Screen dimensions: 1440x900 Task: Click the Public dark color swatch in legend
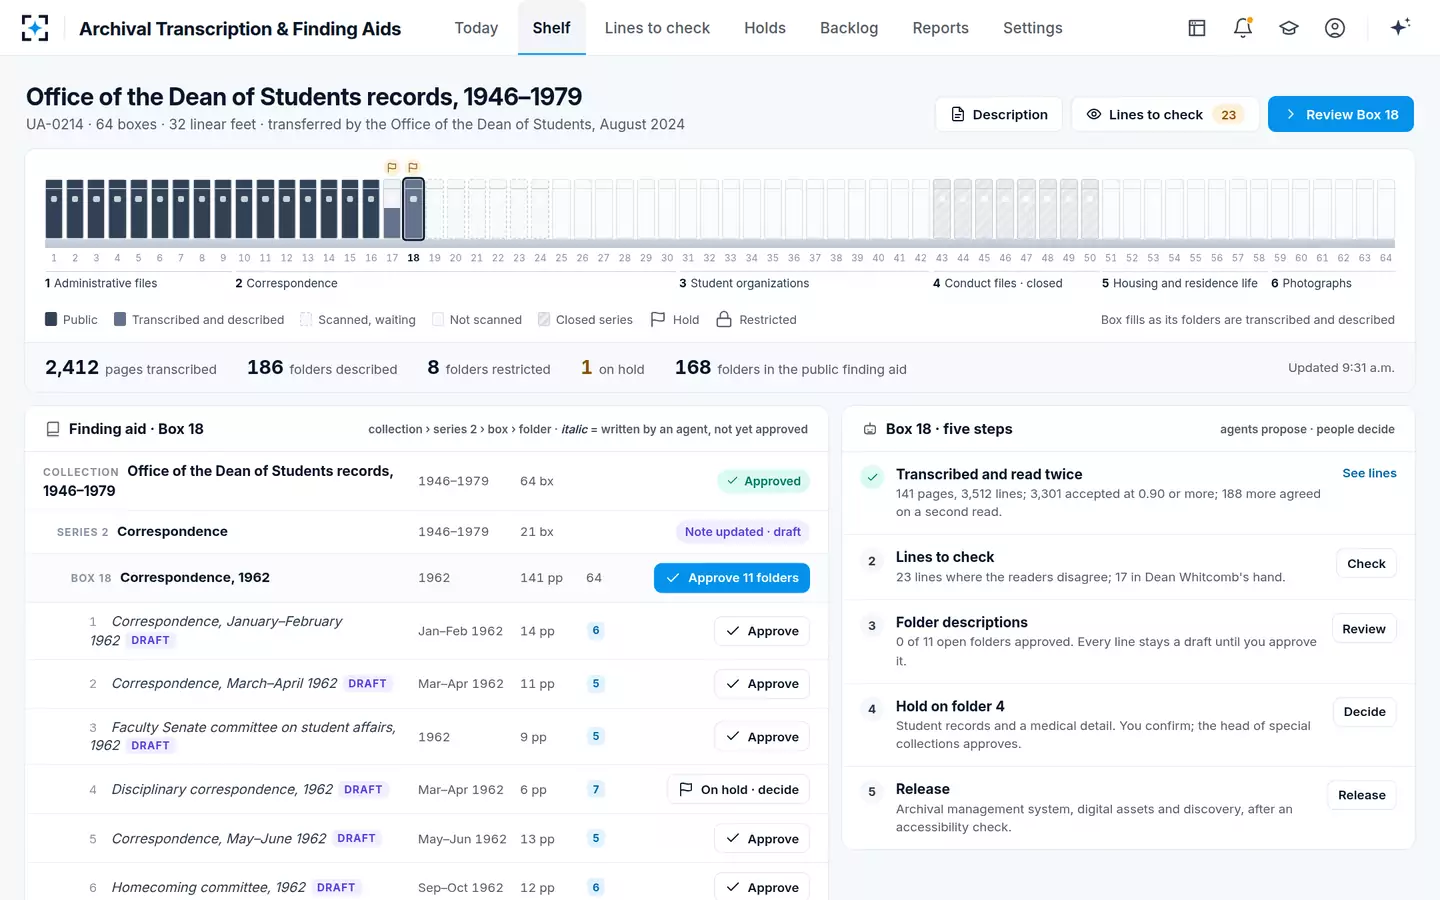pos(51,319)
